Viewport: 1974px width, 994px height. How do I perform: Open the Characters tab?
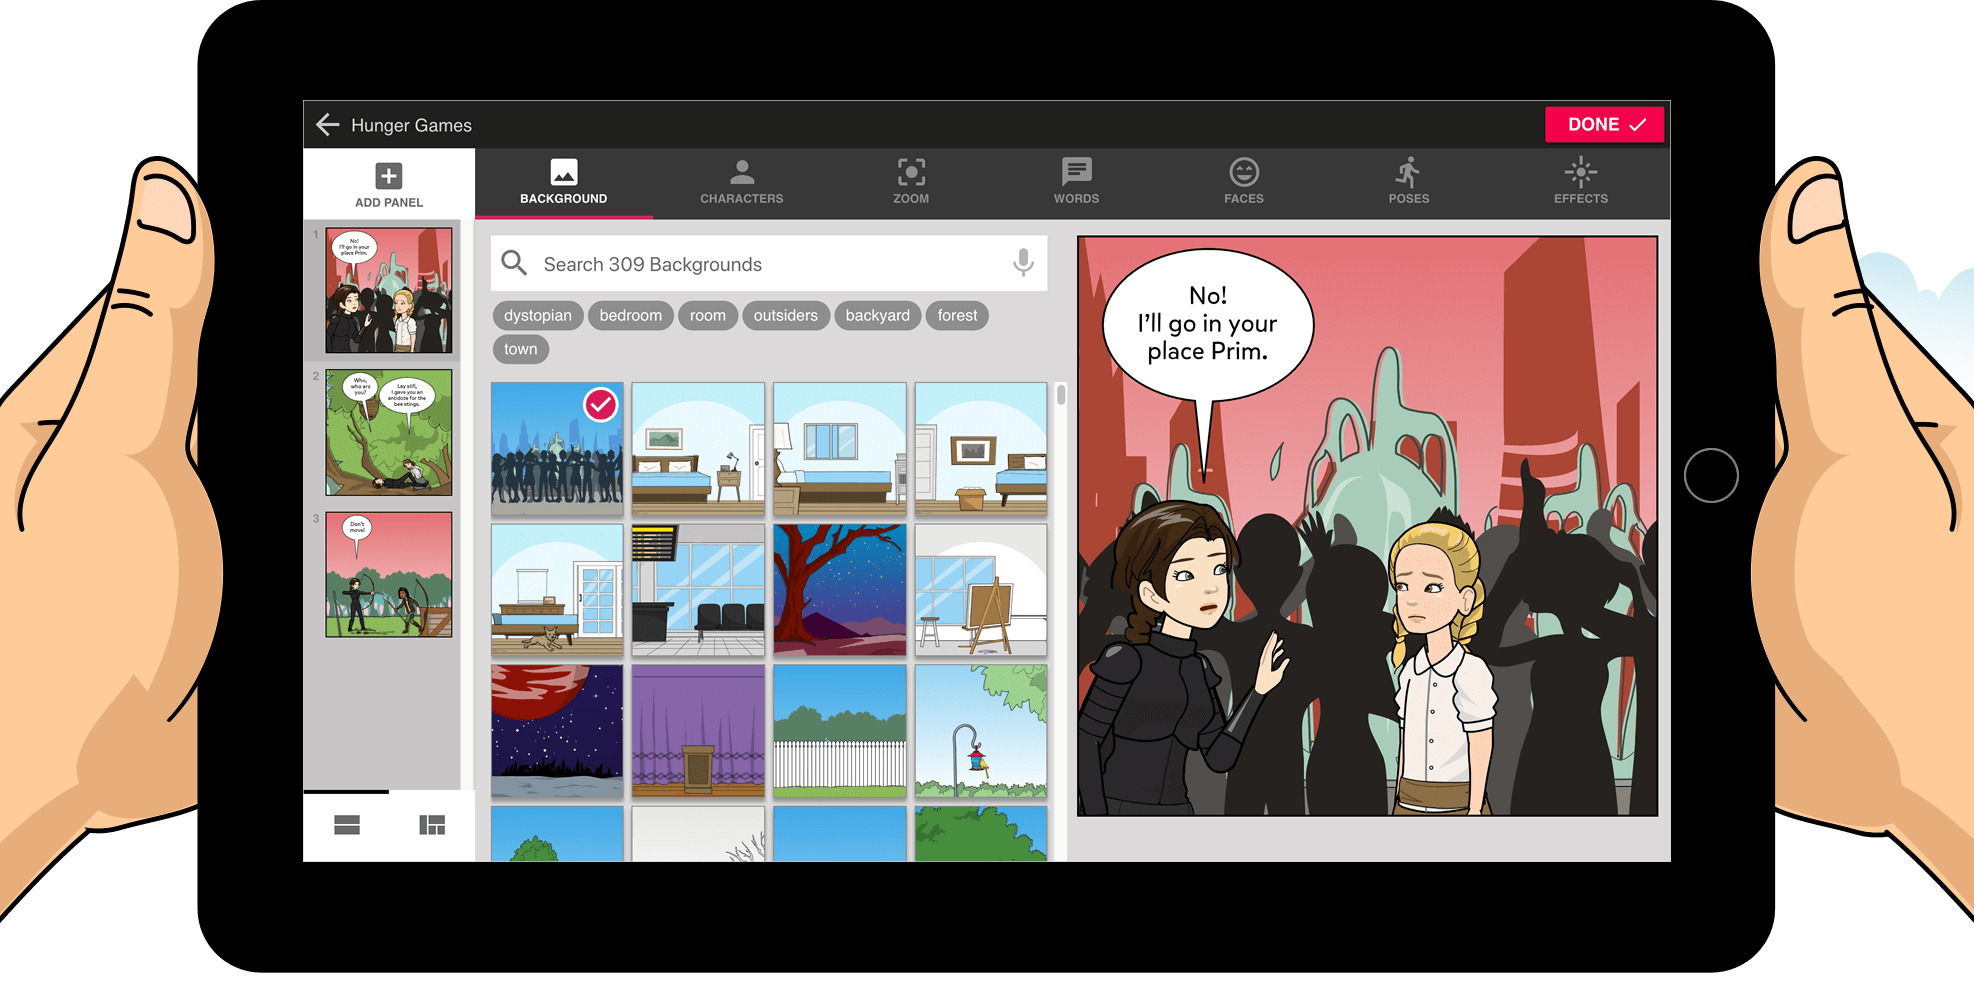(742, 183)
